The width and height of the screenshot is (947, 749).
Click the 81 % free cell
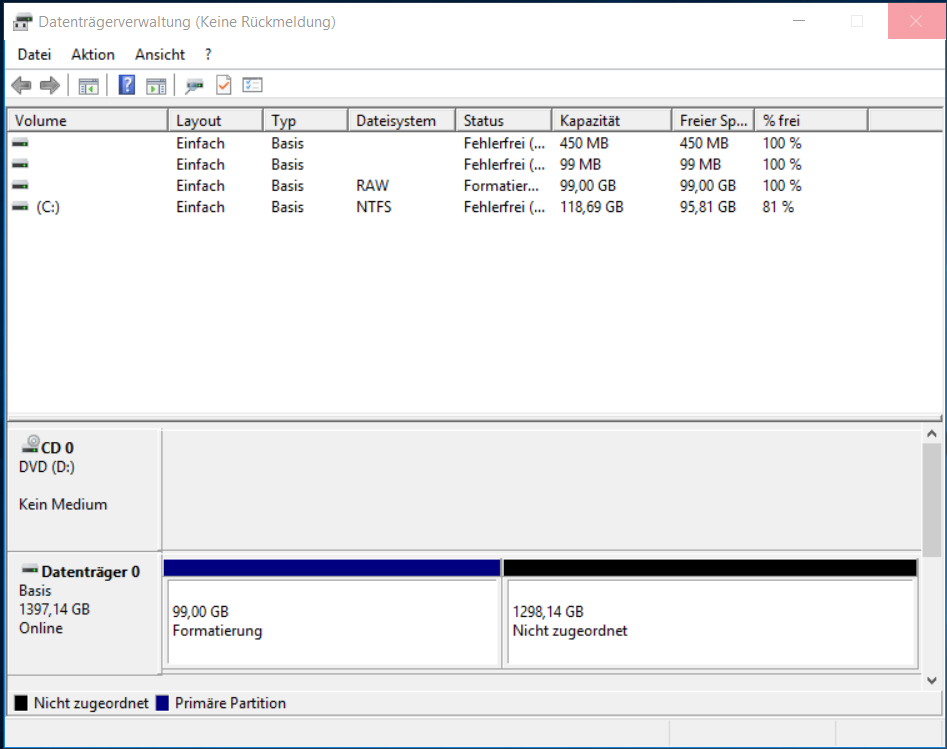coord(778,207)
